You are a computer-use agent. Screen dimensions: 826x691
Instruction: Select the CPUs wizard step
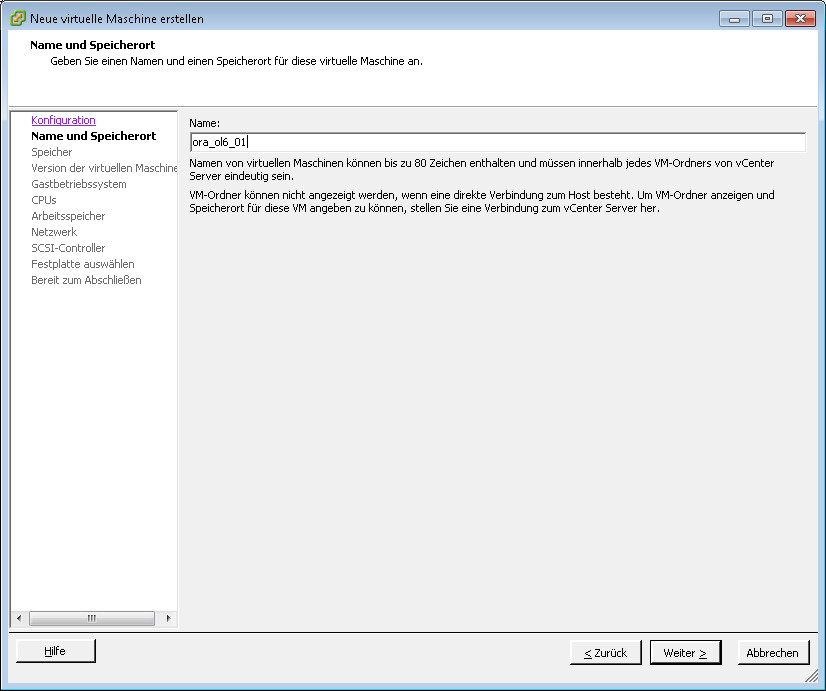(44, 200)
